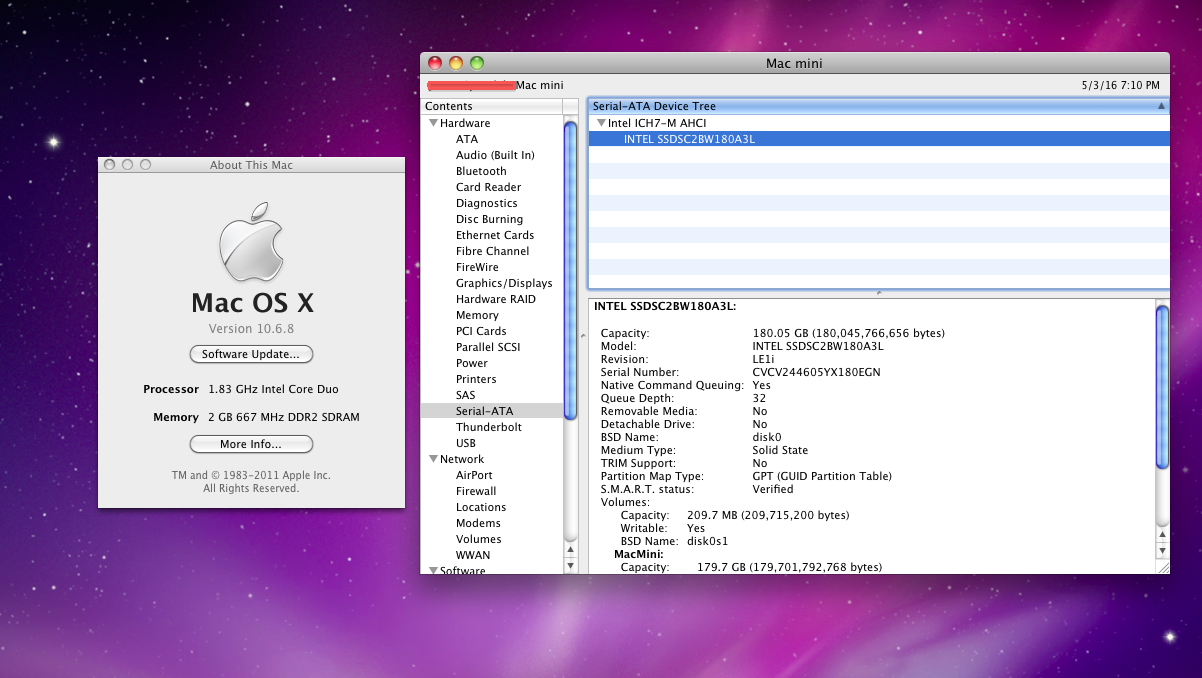Select Disc Burning in sidebar
The height and width of the screenshot is (678, 1202).
(489, 219)
